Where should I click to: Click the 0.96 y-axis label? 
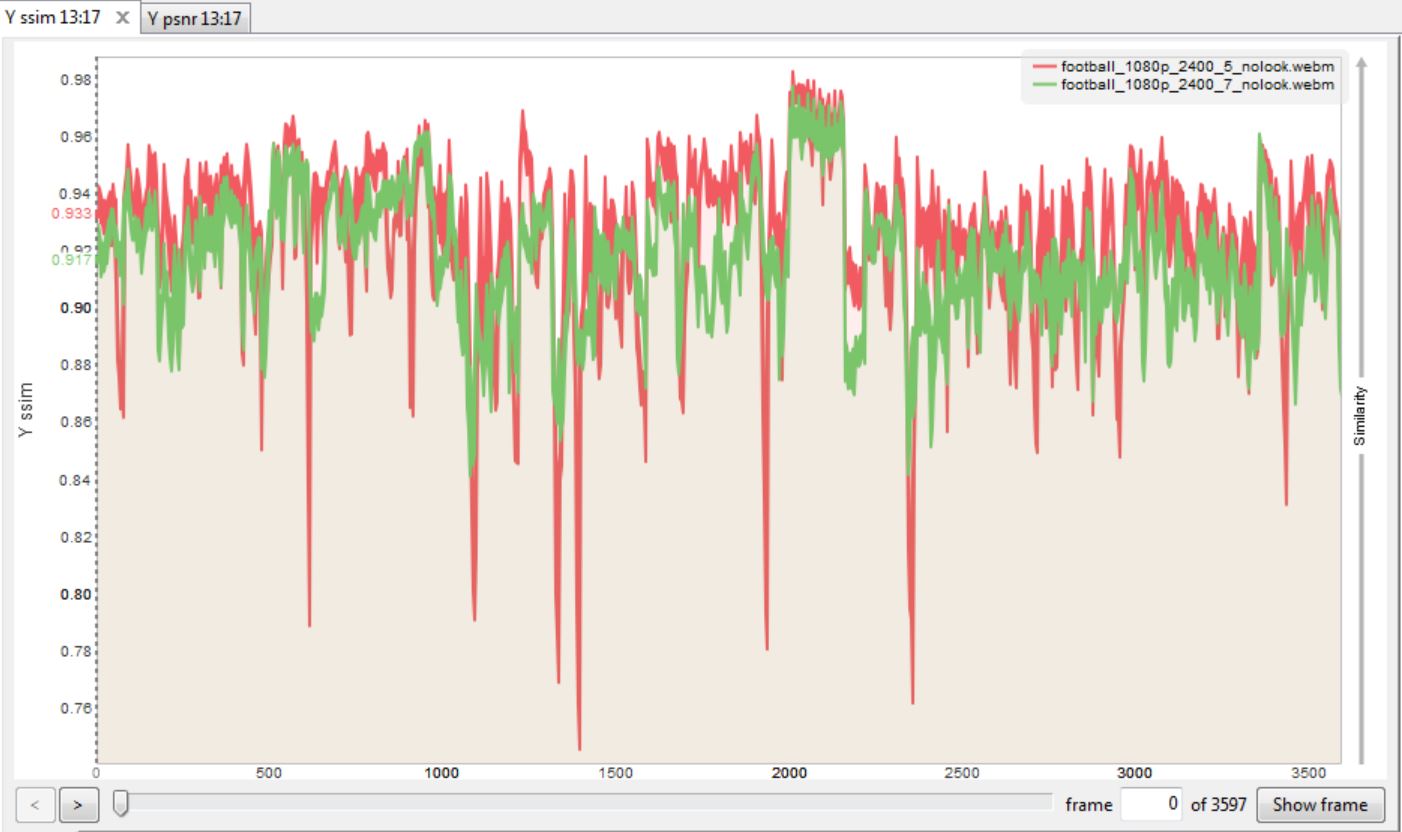tap(77, 137)
